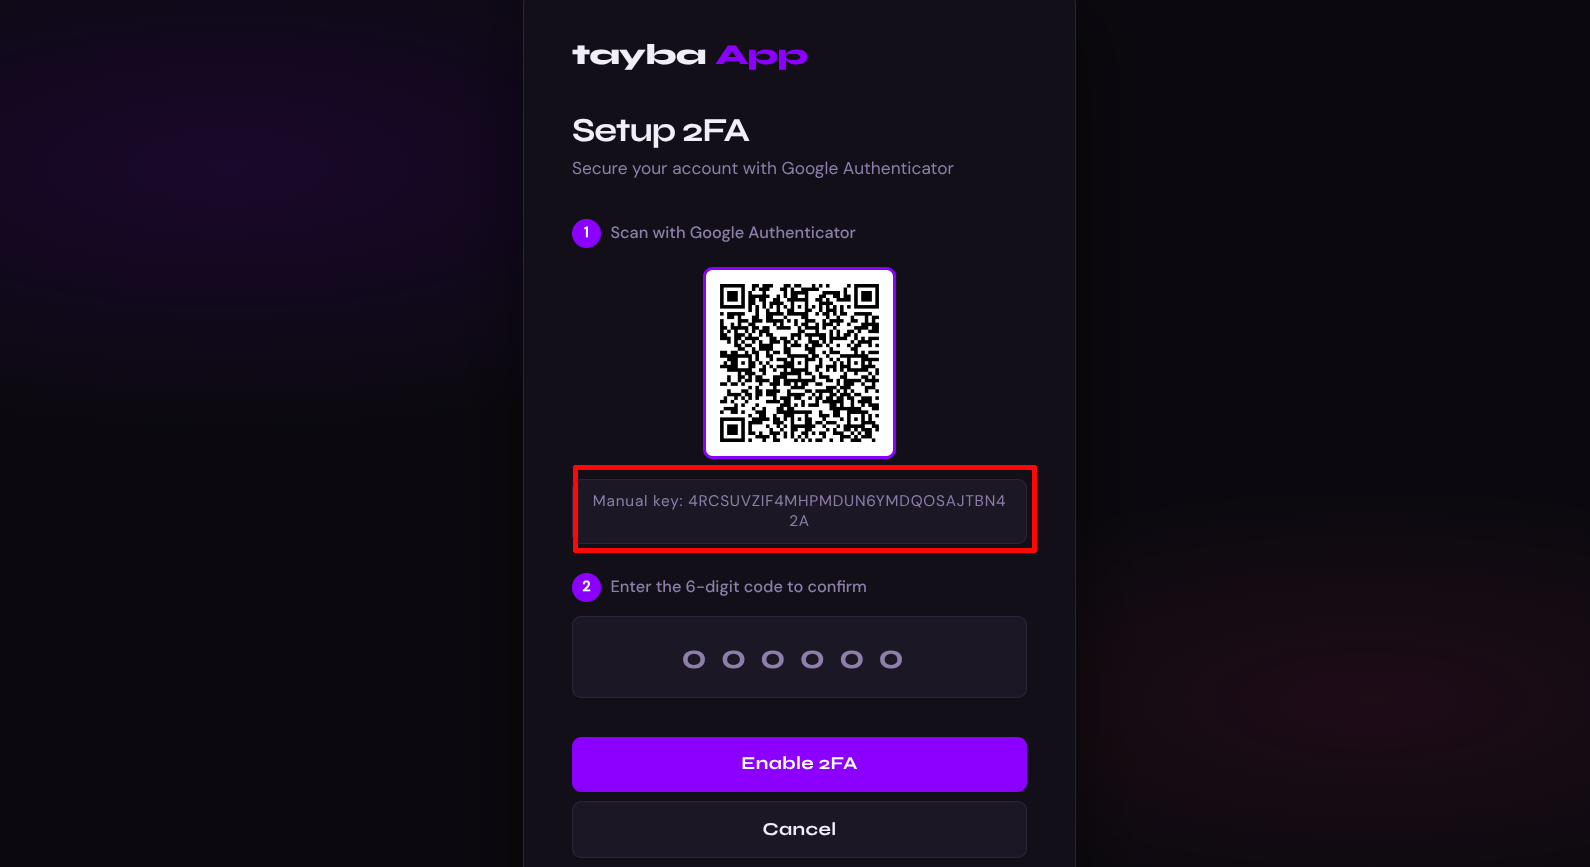Cancel the 2FA setup
The width and height of the screenshot is (1590, 867).
tap(799, 829)
